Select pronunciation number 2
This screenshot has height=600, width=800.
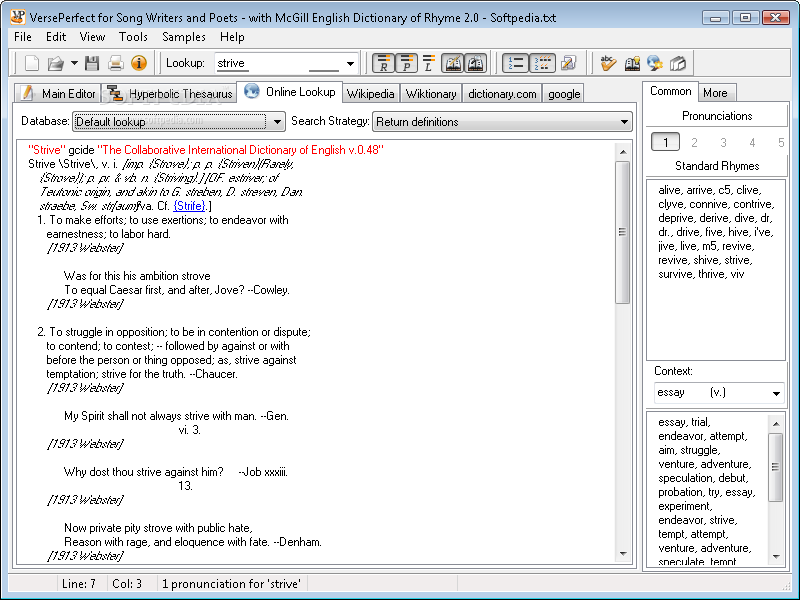click(694, 142)
